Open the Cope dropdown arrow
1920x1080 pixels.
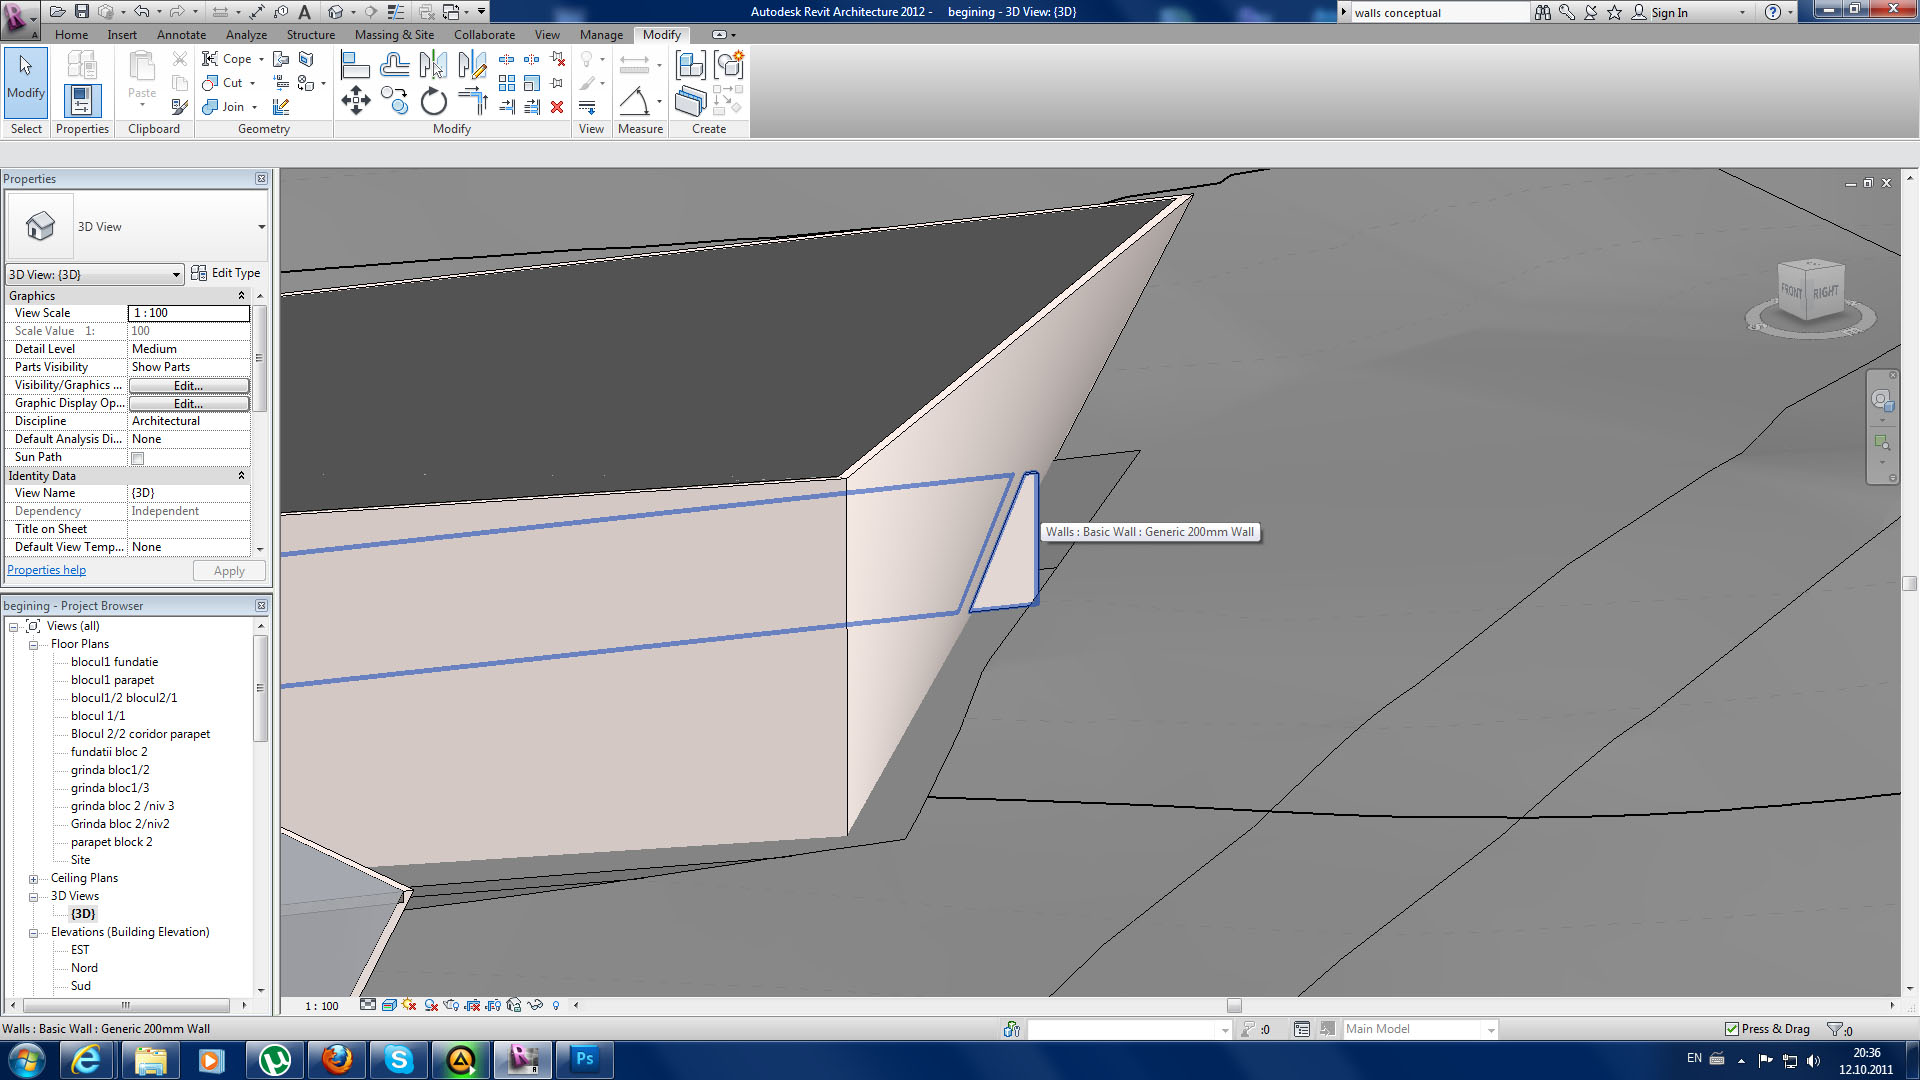click(262, 59)
